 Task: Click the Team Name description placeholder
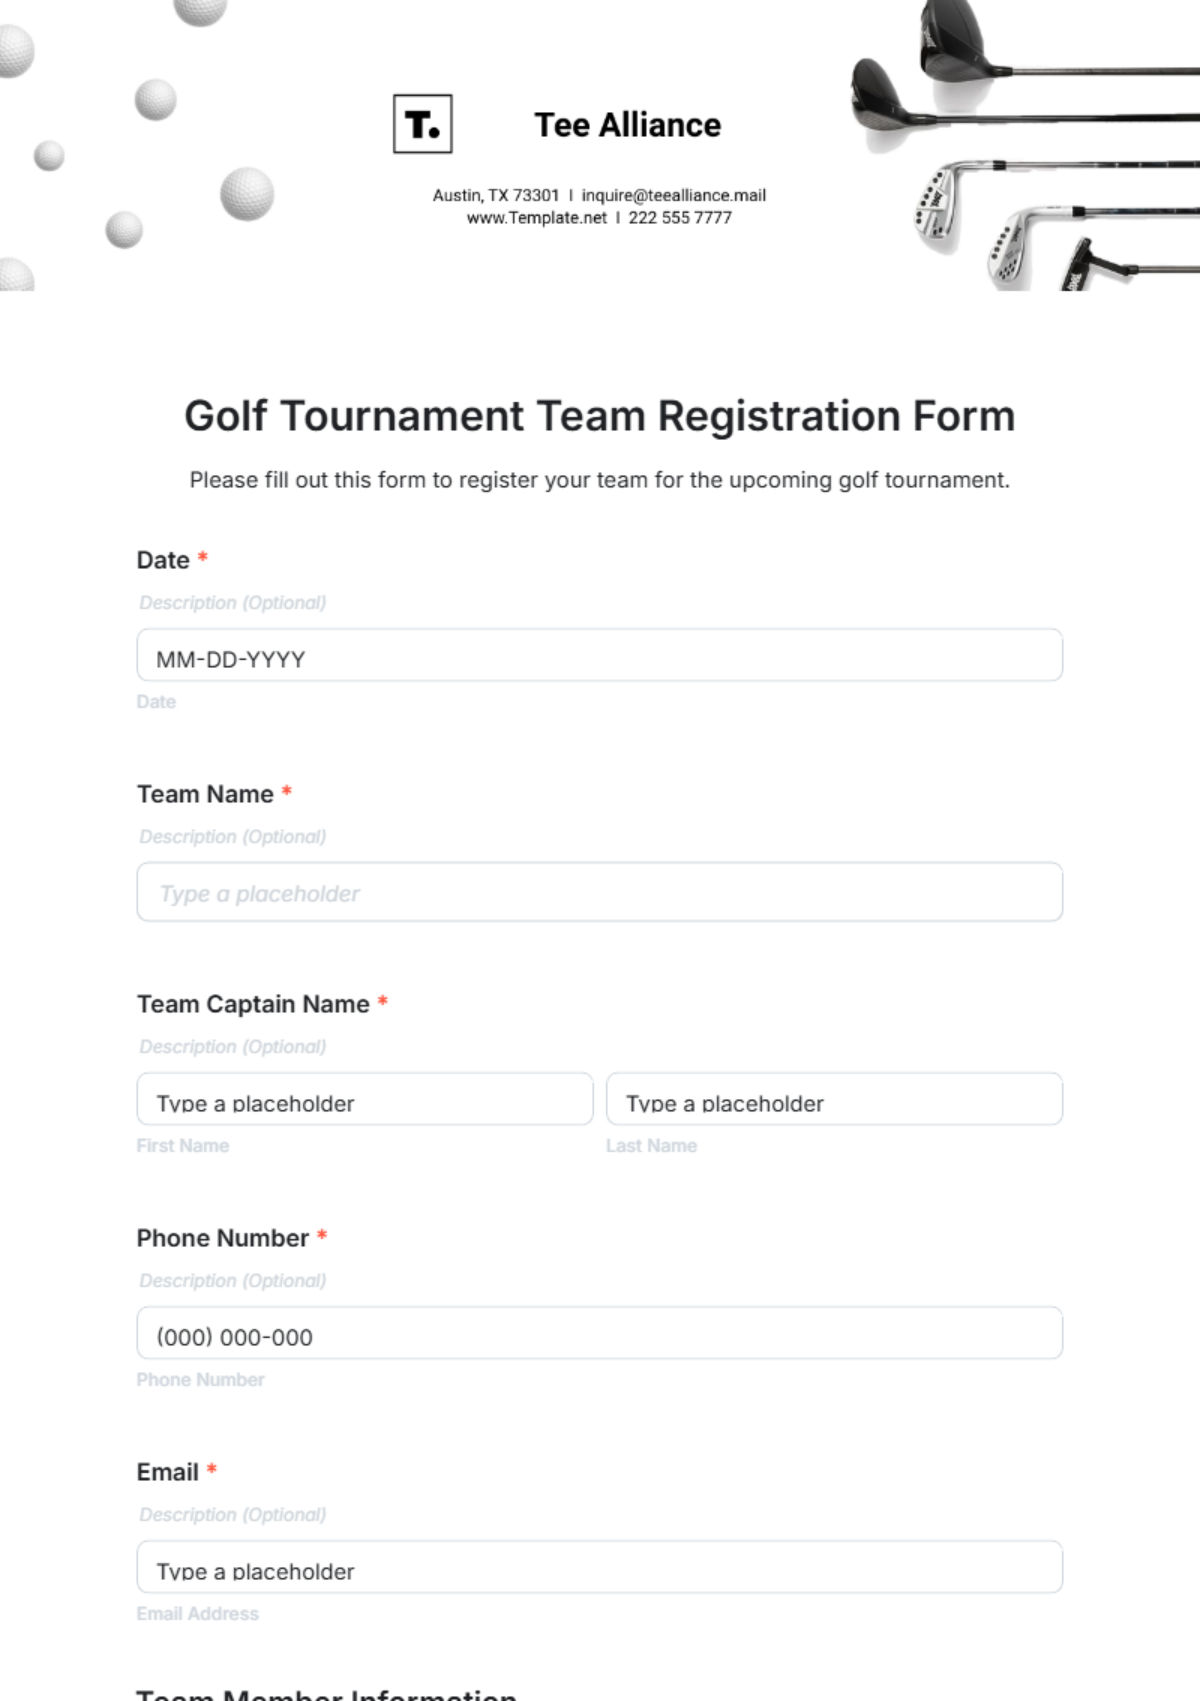[233, 837]
